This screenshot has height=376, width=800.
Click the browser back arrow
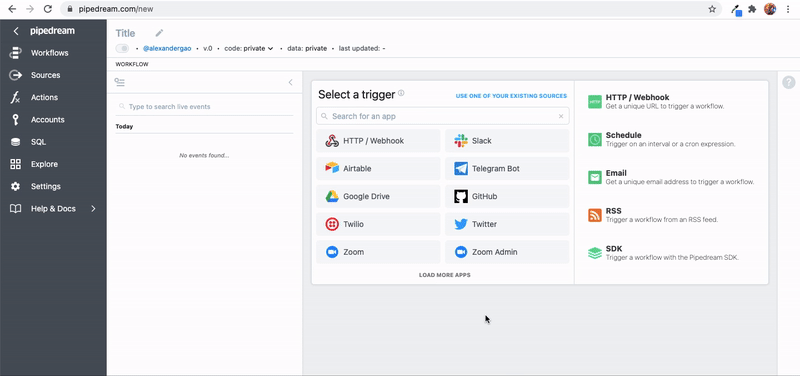[x=12, y=9]
